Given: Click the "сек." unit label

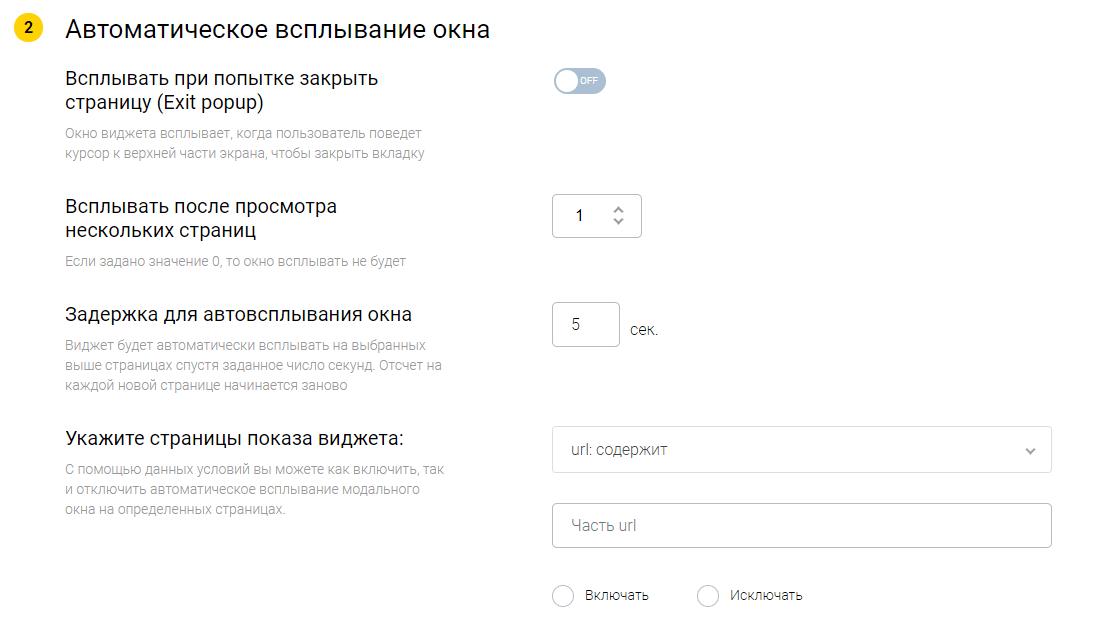Looking at the screenshot, I should [x=644, y=330].
